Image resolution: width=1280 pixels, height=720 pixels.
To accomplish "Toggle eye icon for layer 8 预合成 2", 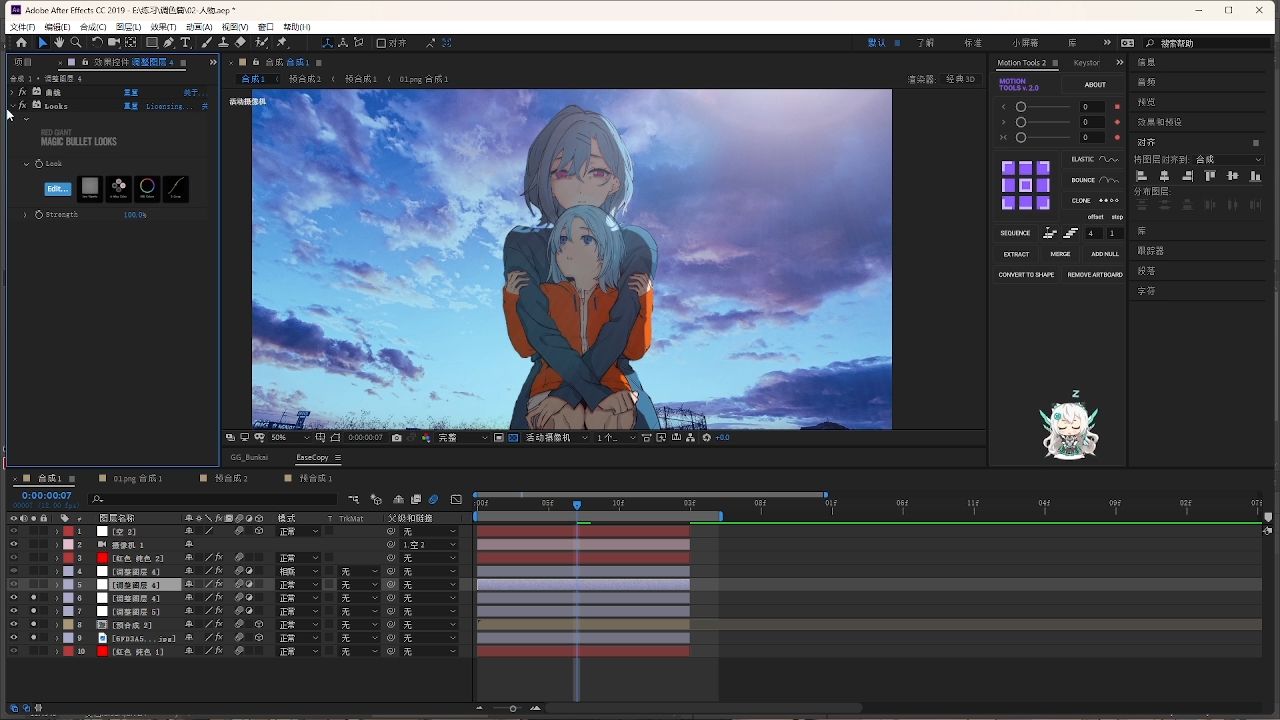I will coord(14,625).
